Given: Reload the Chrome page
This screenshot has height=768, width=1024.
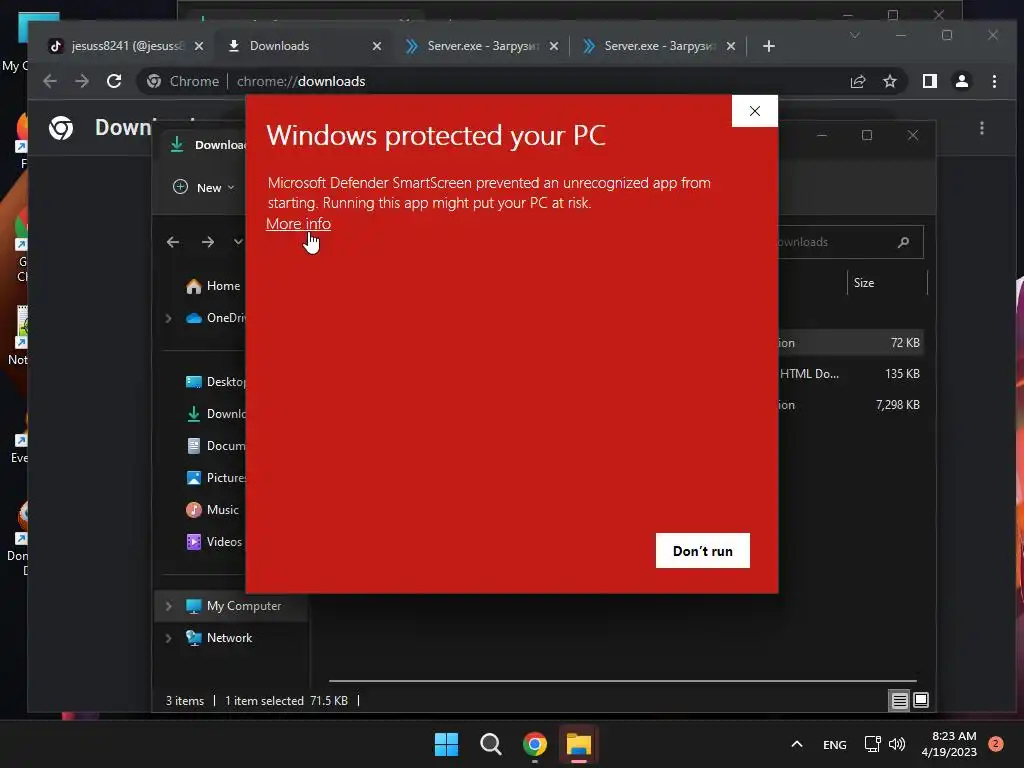Looking at the screenshot, I should click(114, 81).
